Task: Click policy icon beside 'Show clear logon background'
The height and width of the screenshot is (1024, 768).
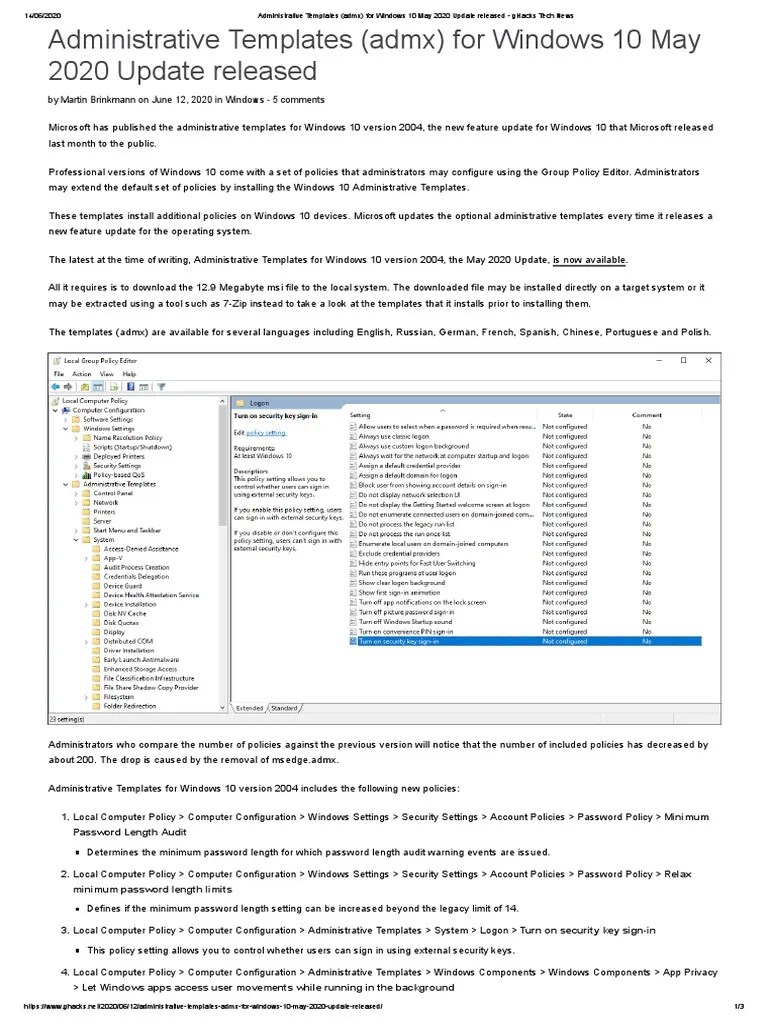Action: click(x=353, y=583)
